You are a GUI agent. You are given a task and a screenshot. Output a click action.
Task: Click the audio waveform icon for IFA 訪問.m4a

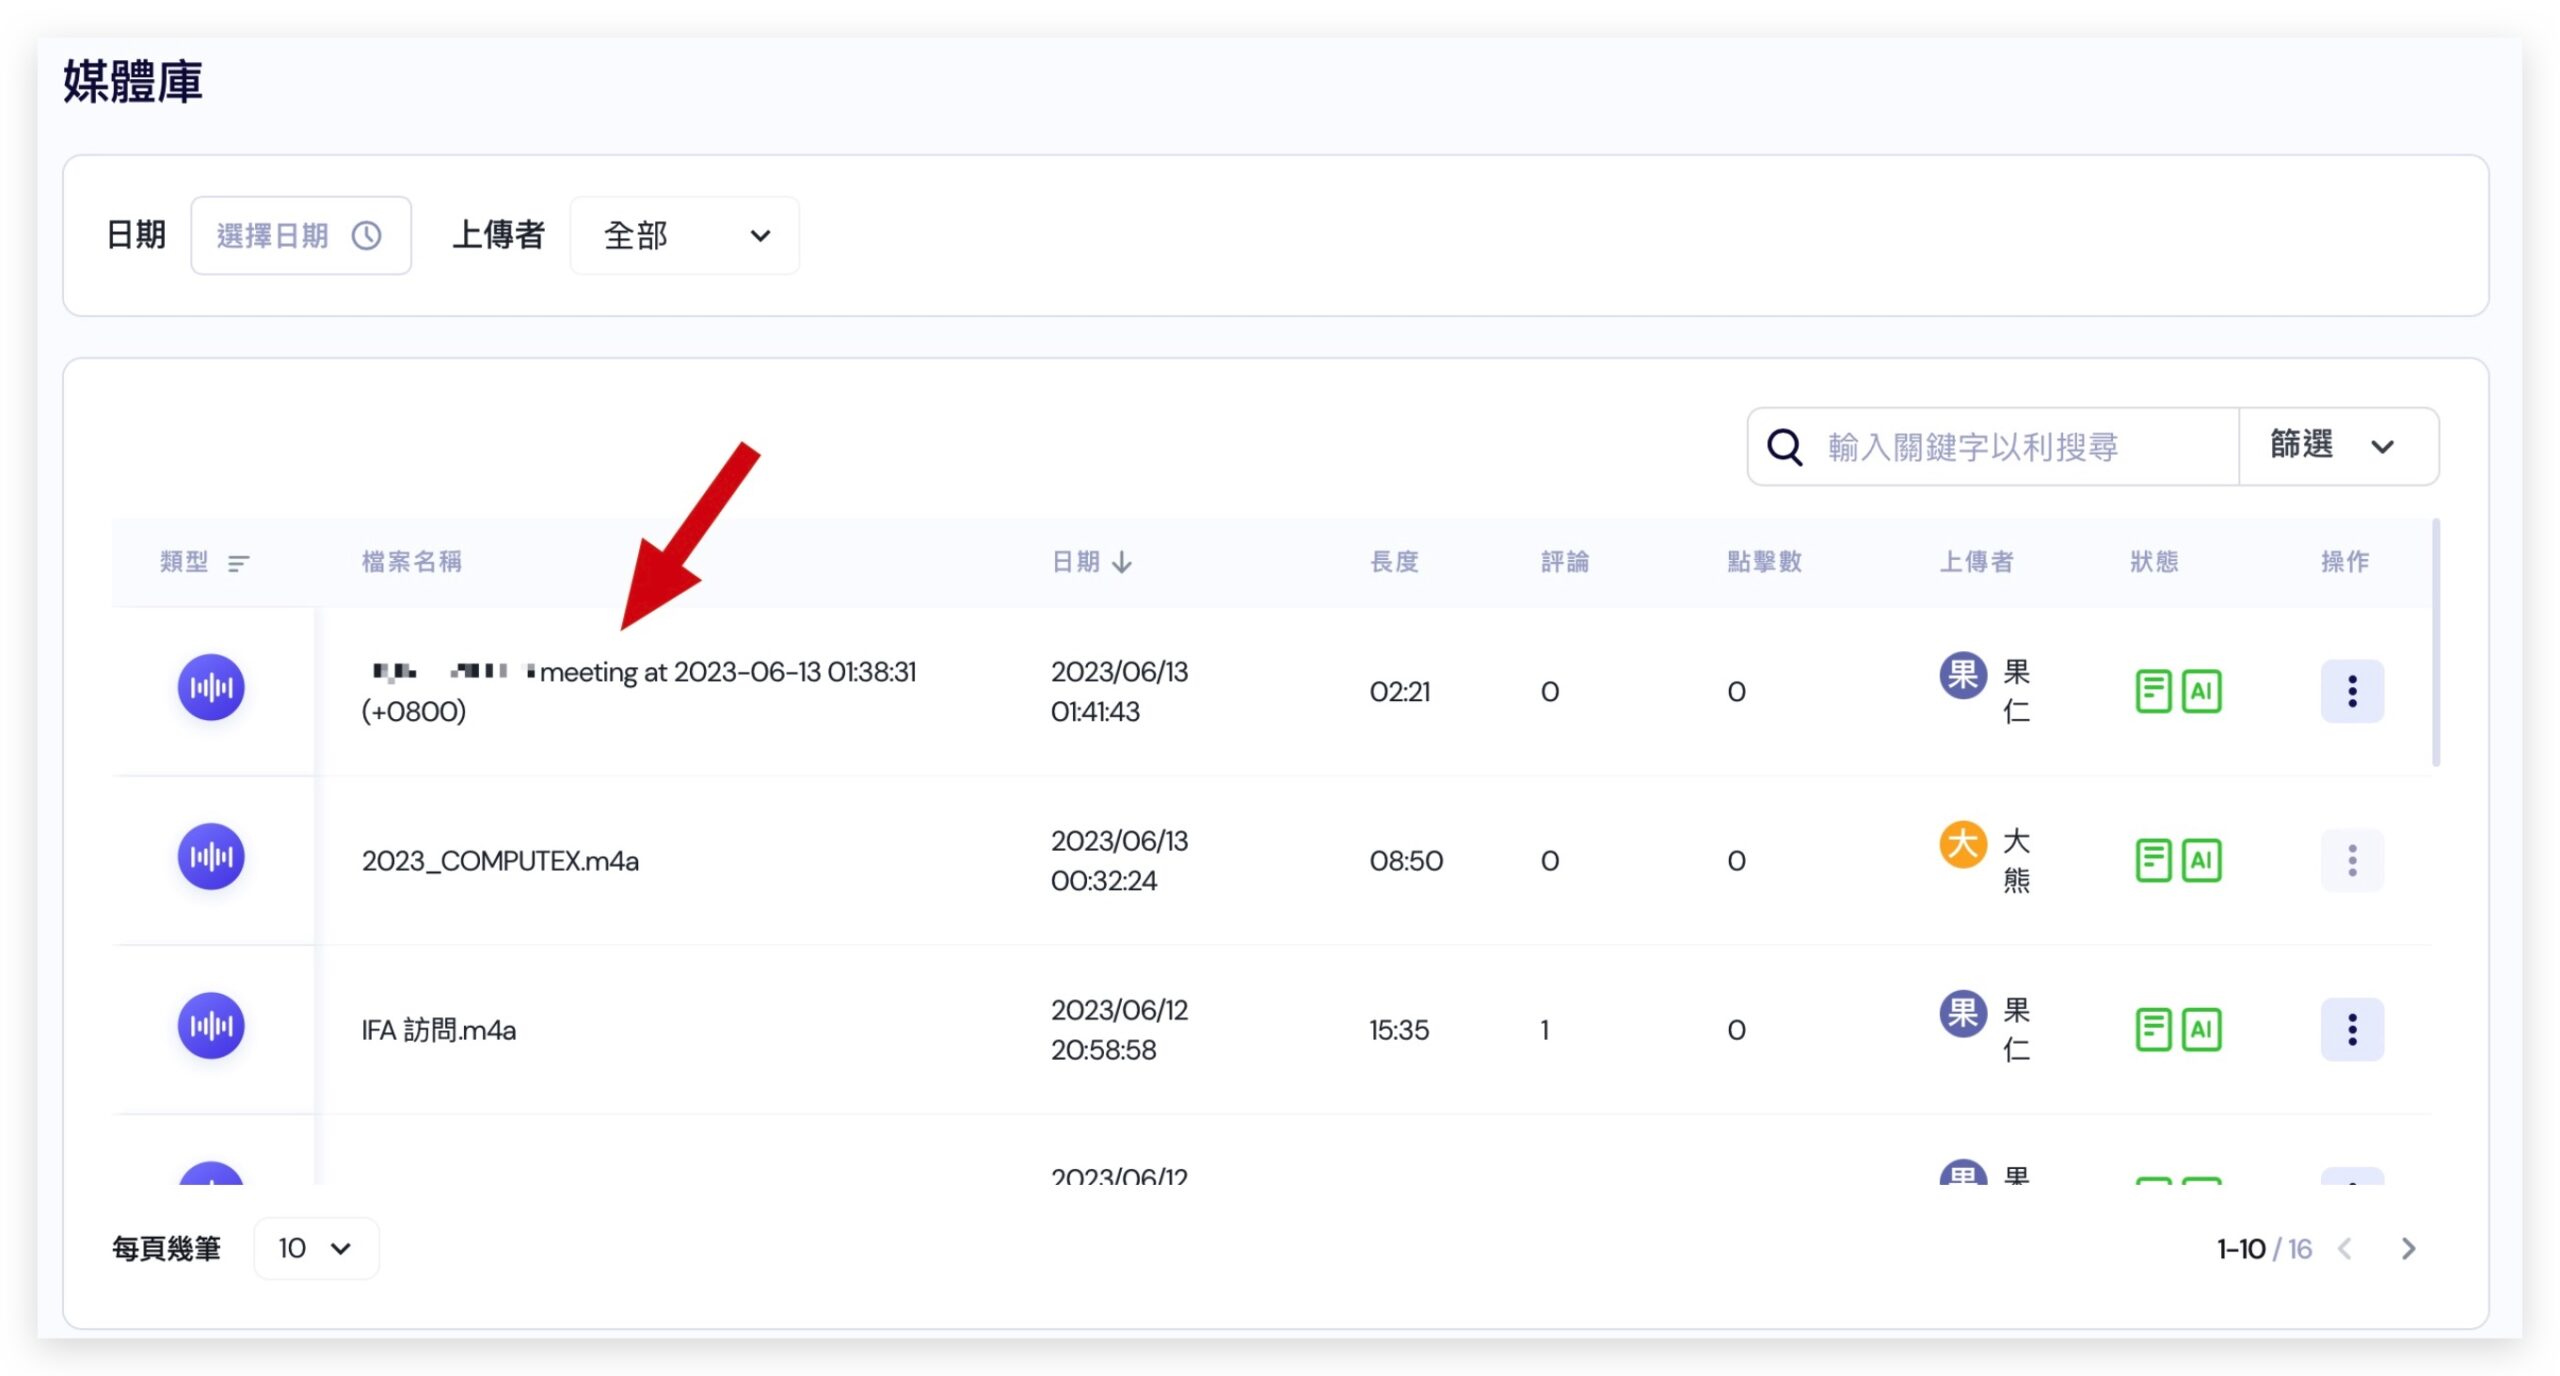pyautogui.click(x=211, y=1026)
